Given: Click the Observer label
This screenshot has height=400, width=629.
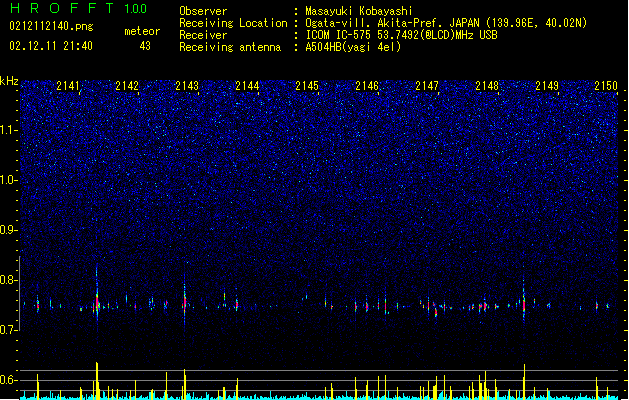Looking at the screenshot, I should tap(203, 11).
